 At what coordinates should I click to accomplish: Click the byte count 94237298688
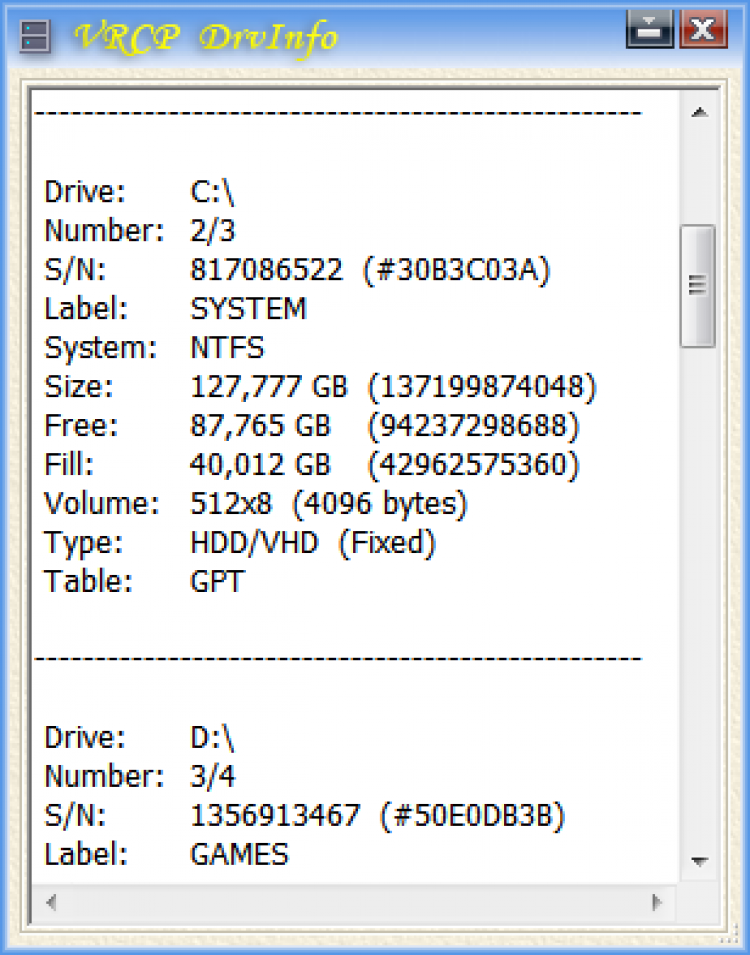click(473, 426)
